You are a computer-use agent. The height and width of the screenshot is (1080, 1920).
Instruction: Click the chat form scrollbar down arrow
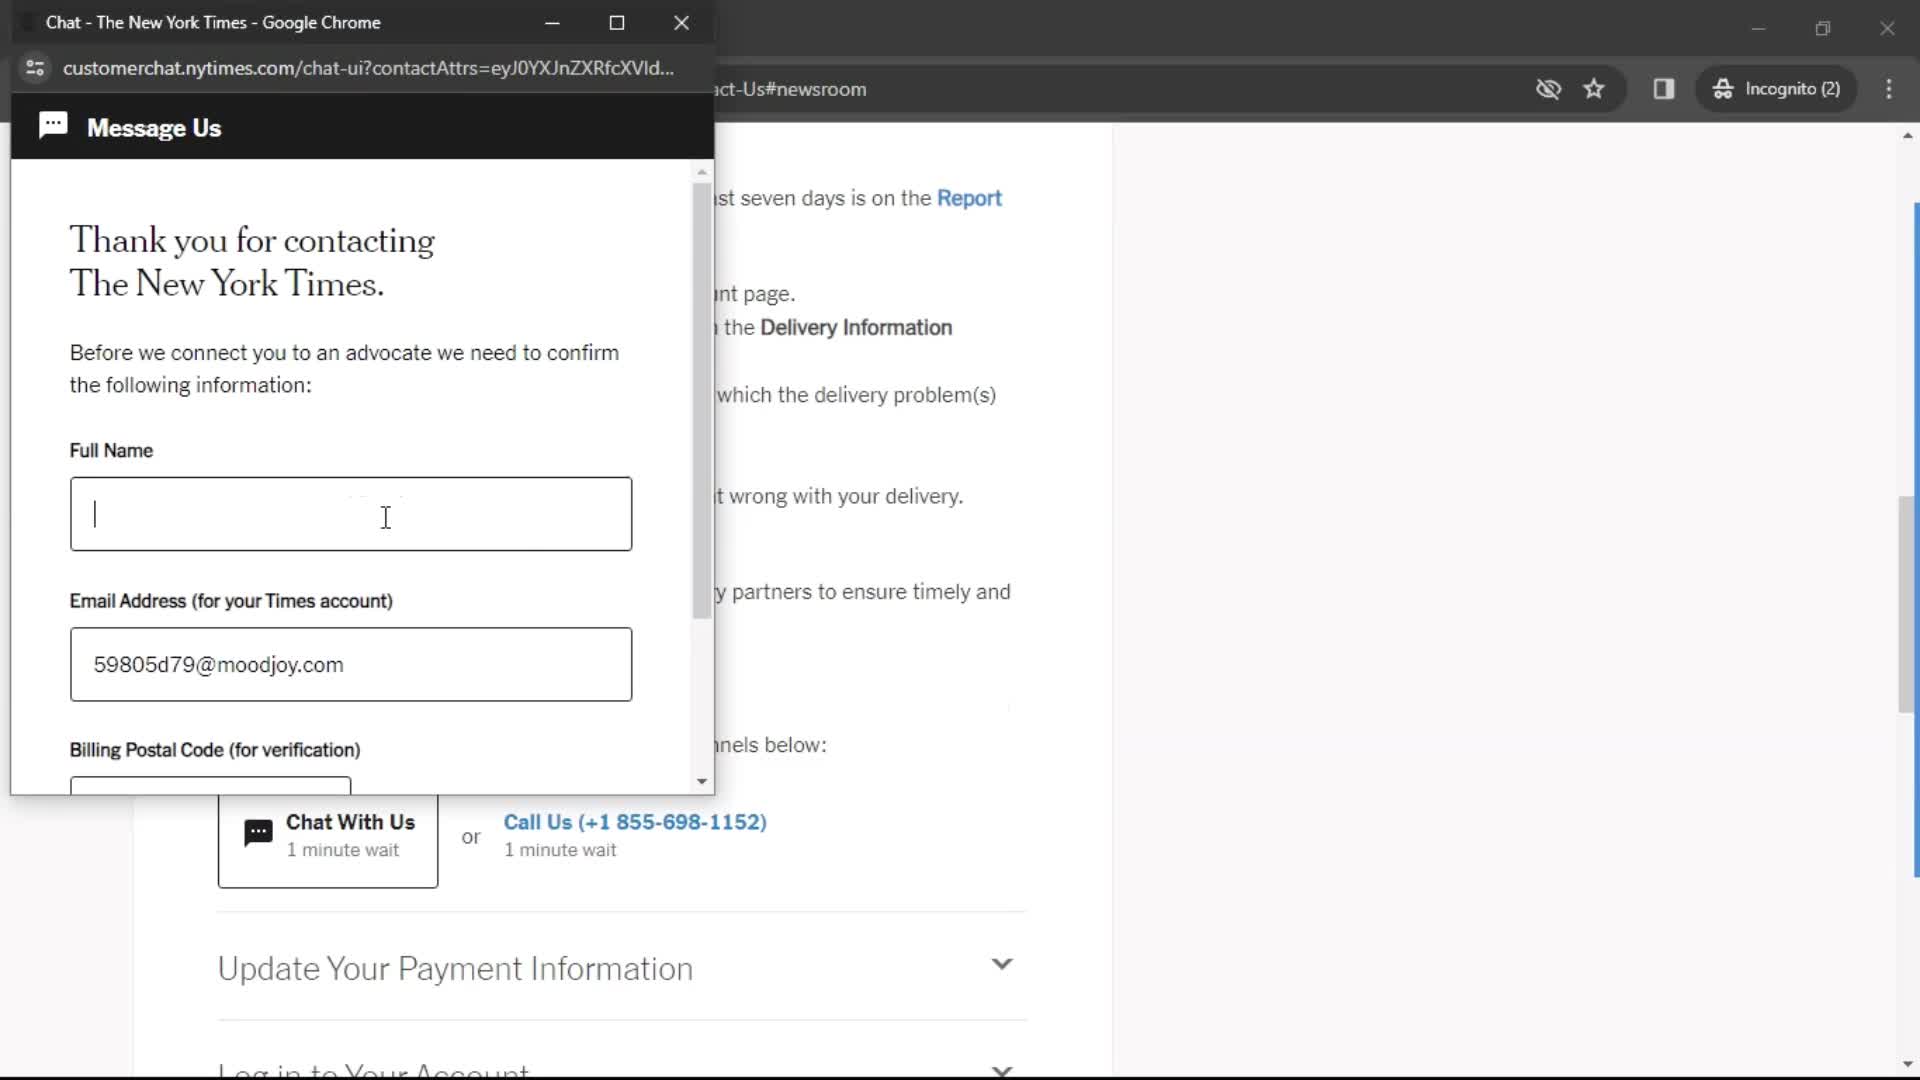click(702, 782)
